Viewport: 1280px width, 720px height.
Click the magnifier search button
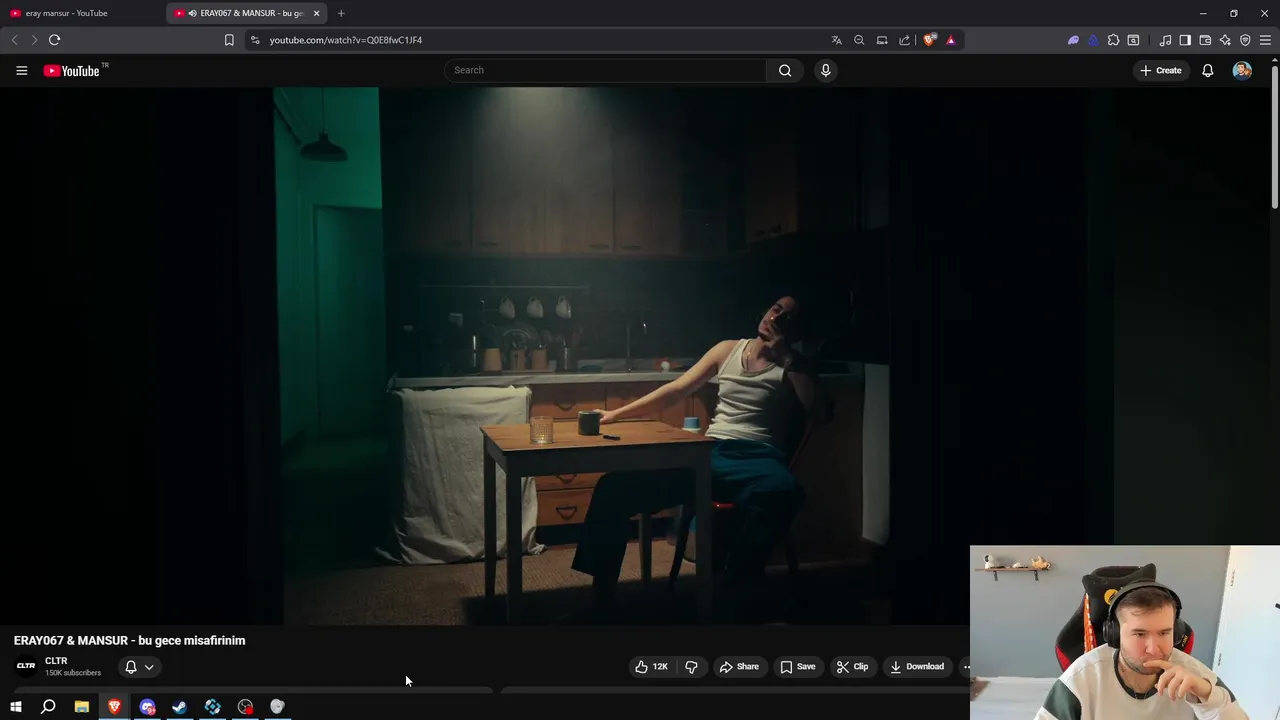pyautogui.click(x=785, y=70)
